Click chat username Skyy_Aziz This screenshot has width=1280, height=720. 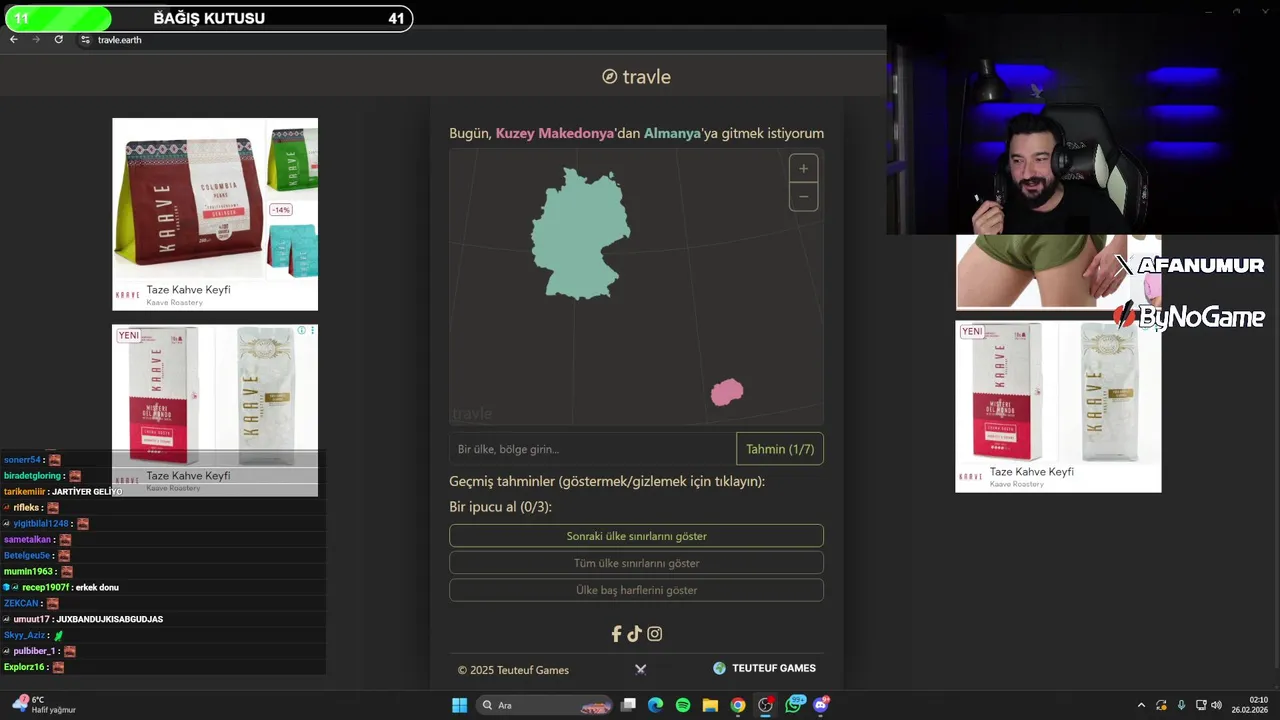(25, 636)
